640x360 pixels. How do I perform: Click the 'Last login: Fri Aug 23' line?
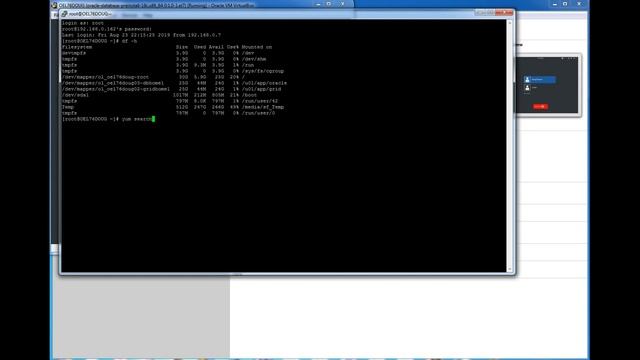[x=141, y=35]
